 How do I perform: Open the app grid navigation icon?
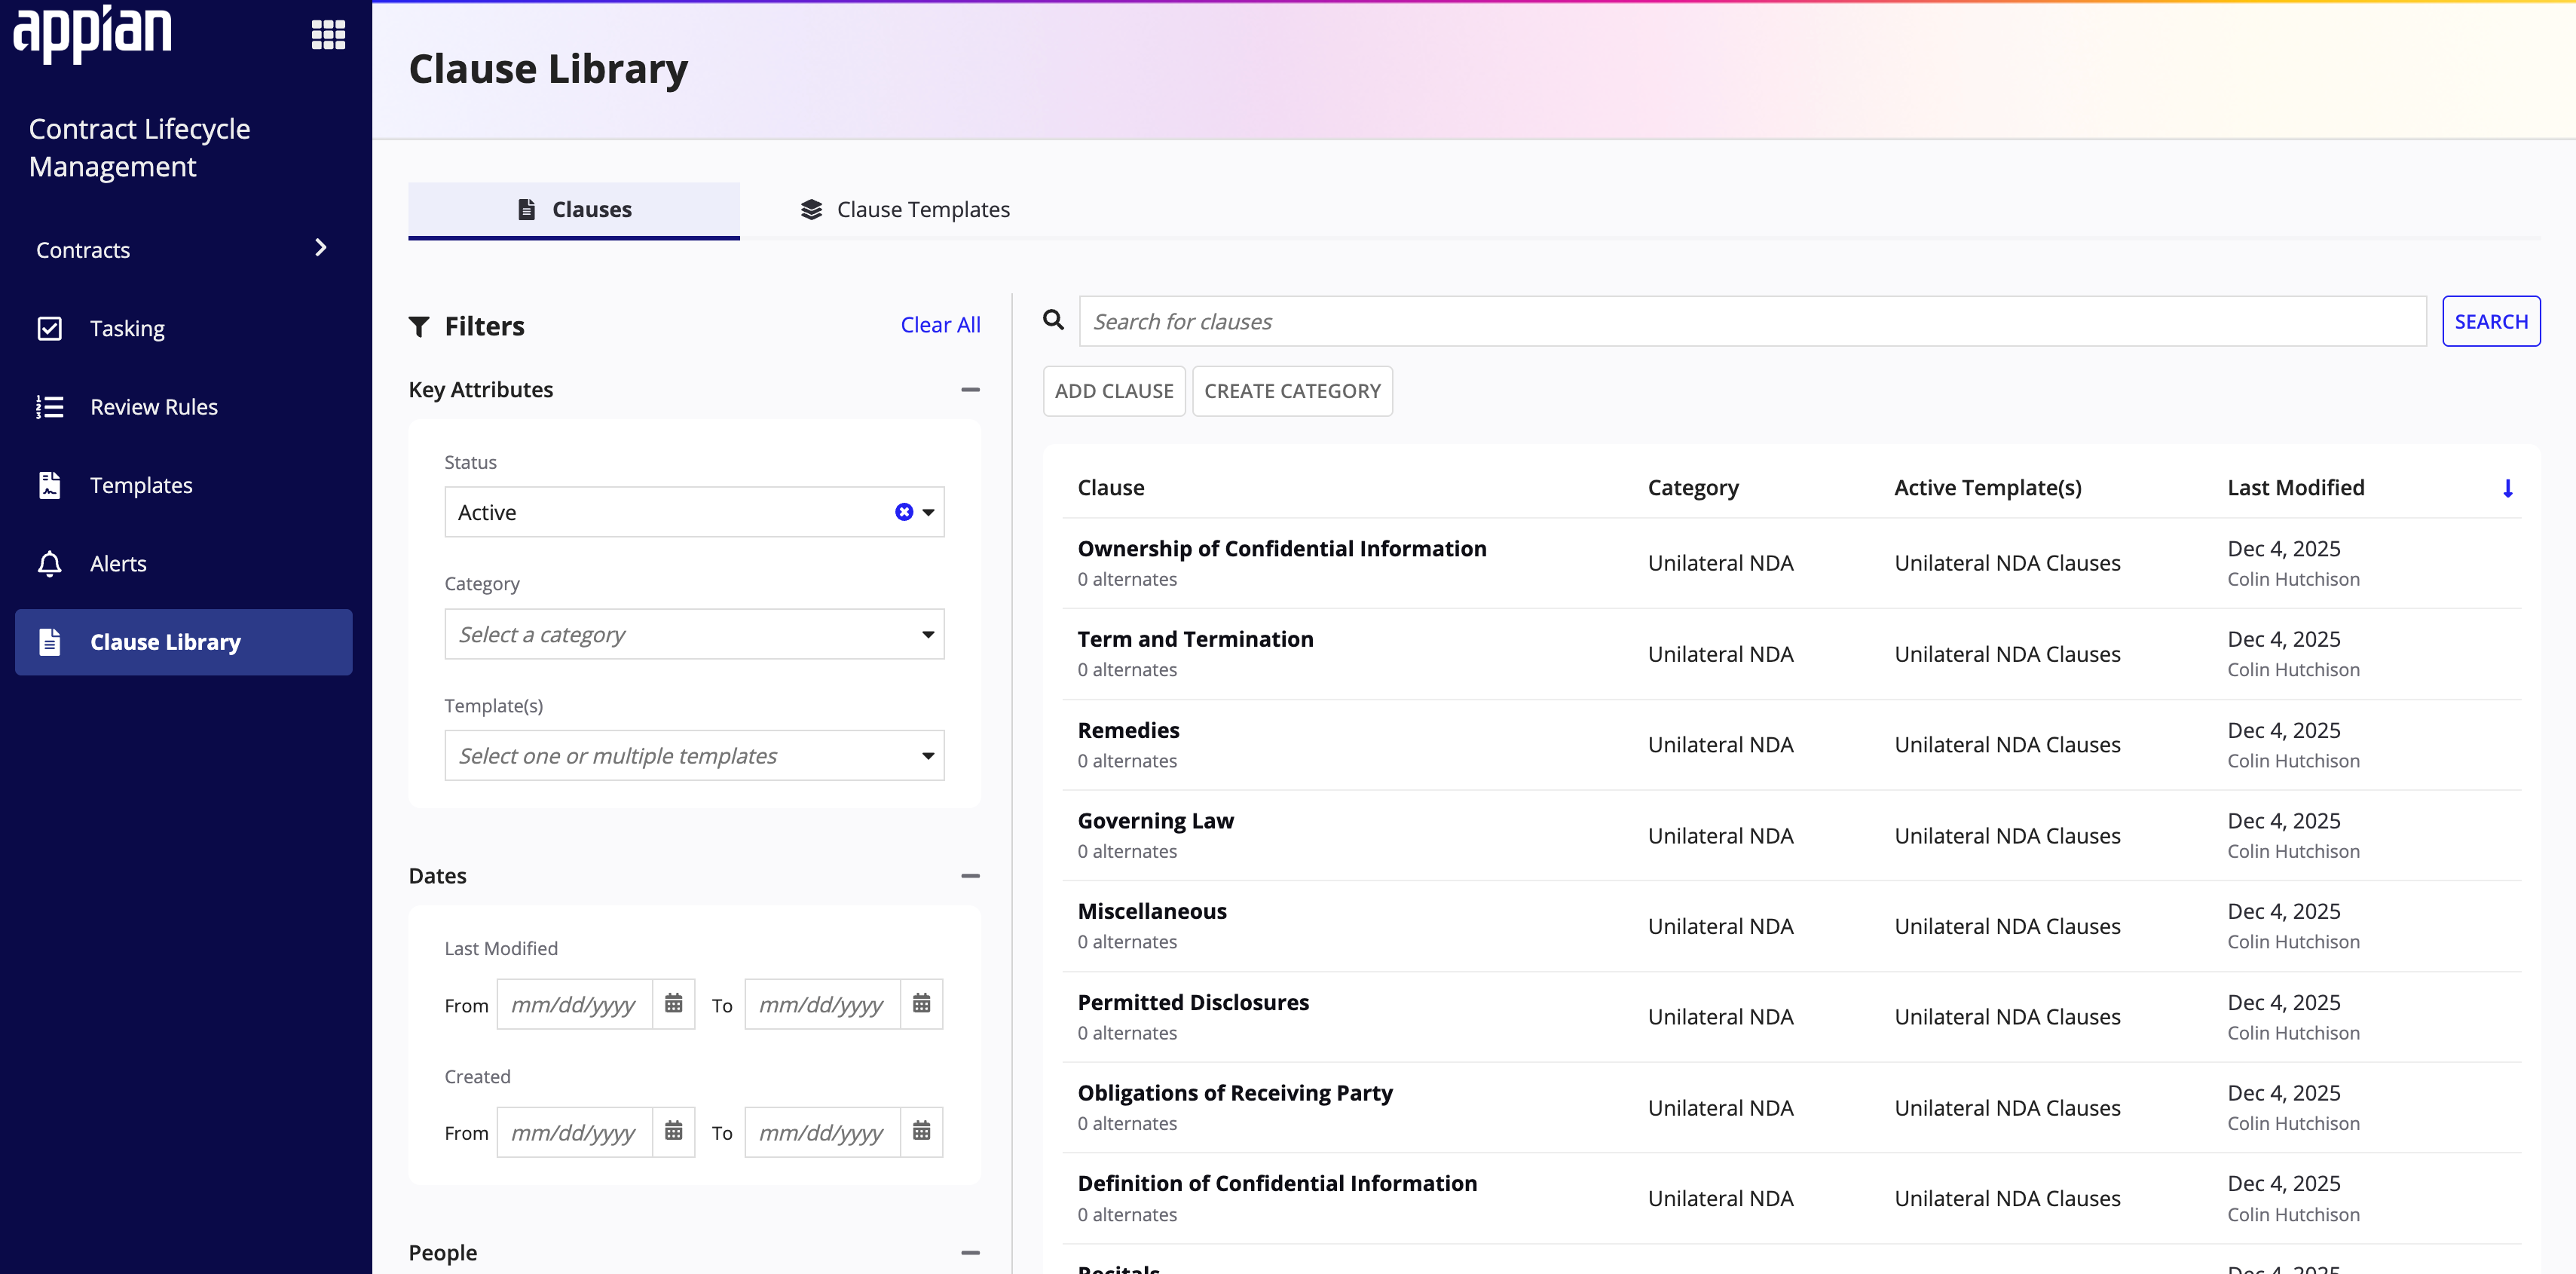[328, 34]
